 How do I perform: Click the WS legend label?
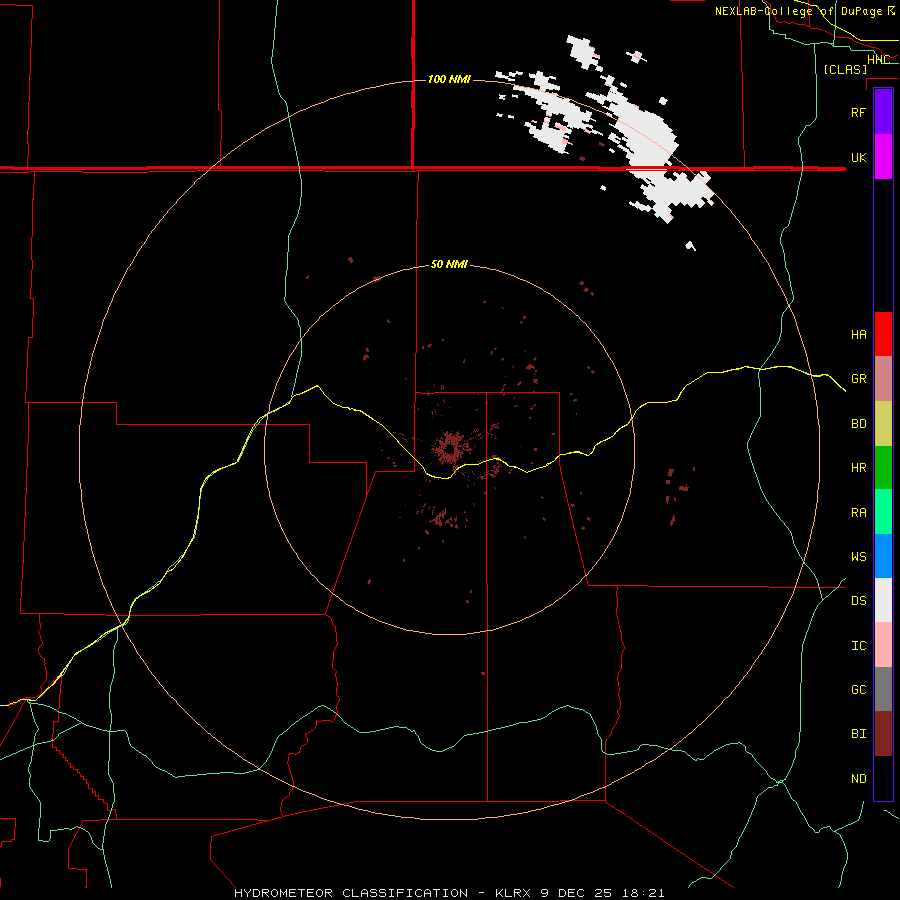[858, 557]
